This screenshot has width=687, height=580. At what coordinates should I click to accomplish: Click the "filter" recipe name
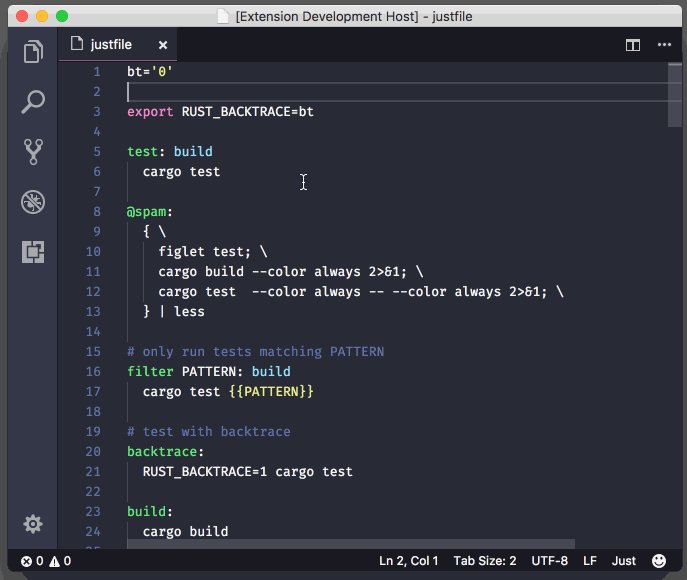click(150, 371)
